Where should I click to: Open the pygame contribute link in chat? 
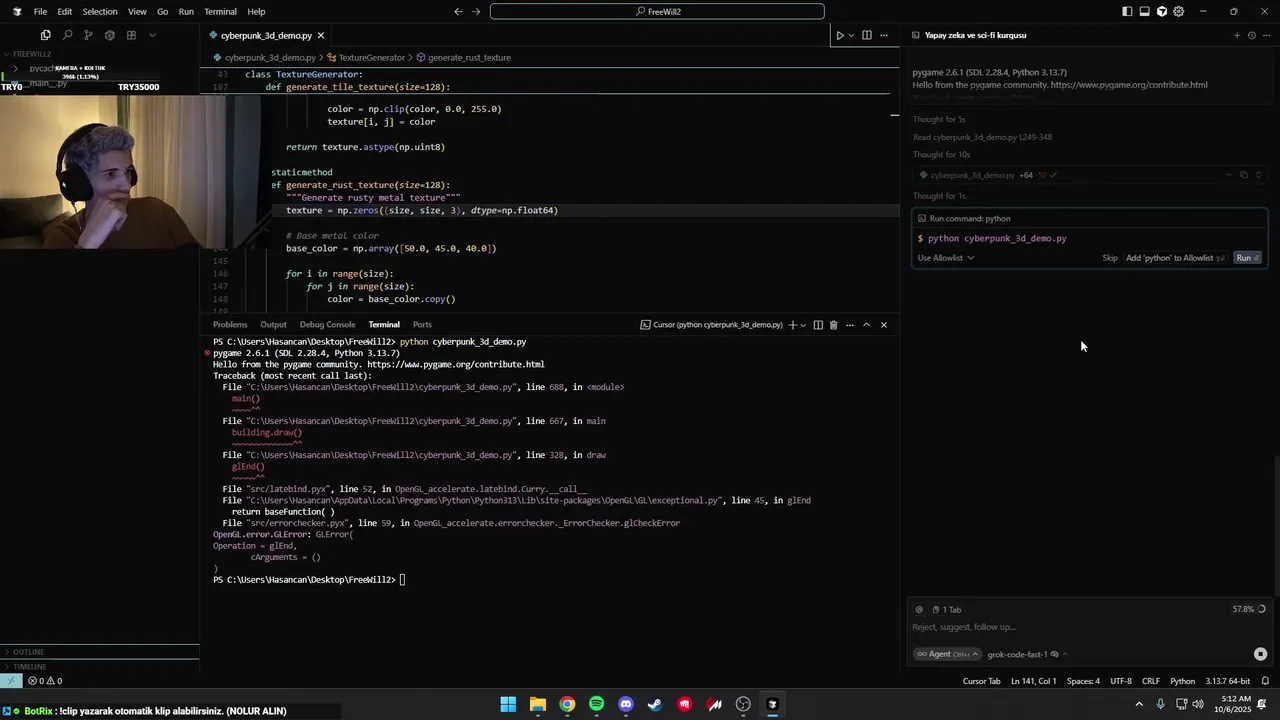point(1129,85)
